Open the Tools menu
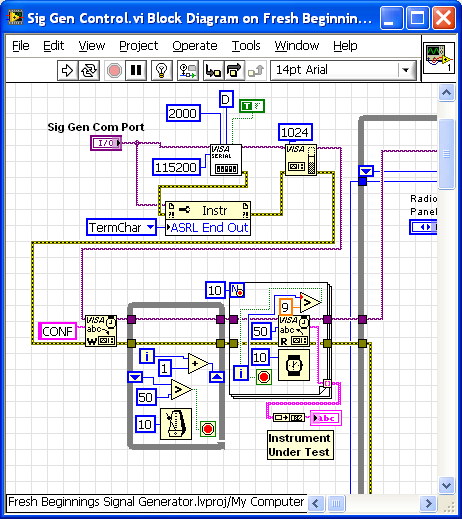Viewport: 462px width, 519px height. click(246, 46)
